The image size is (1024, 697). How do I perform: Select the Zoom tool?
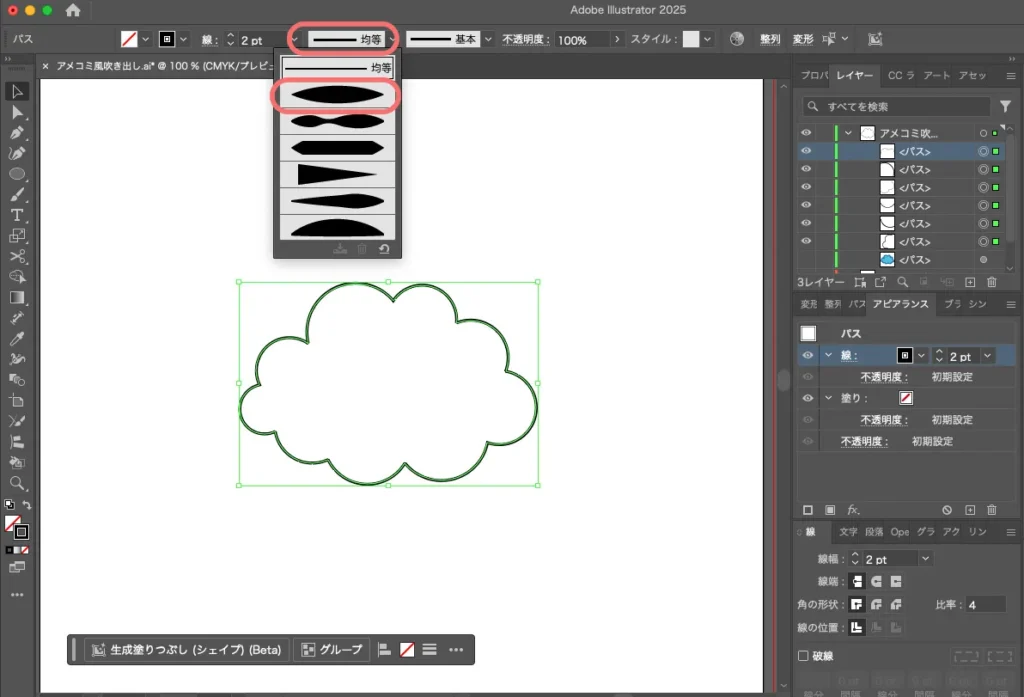17,483
